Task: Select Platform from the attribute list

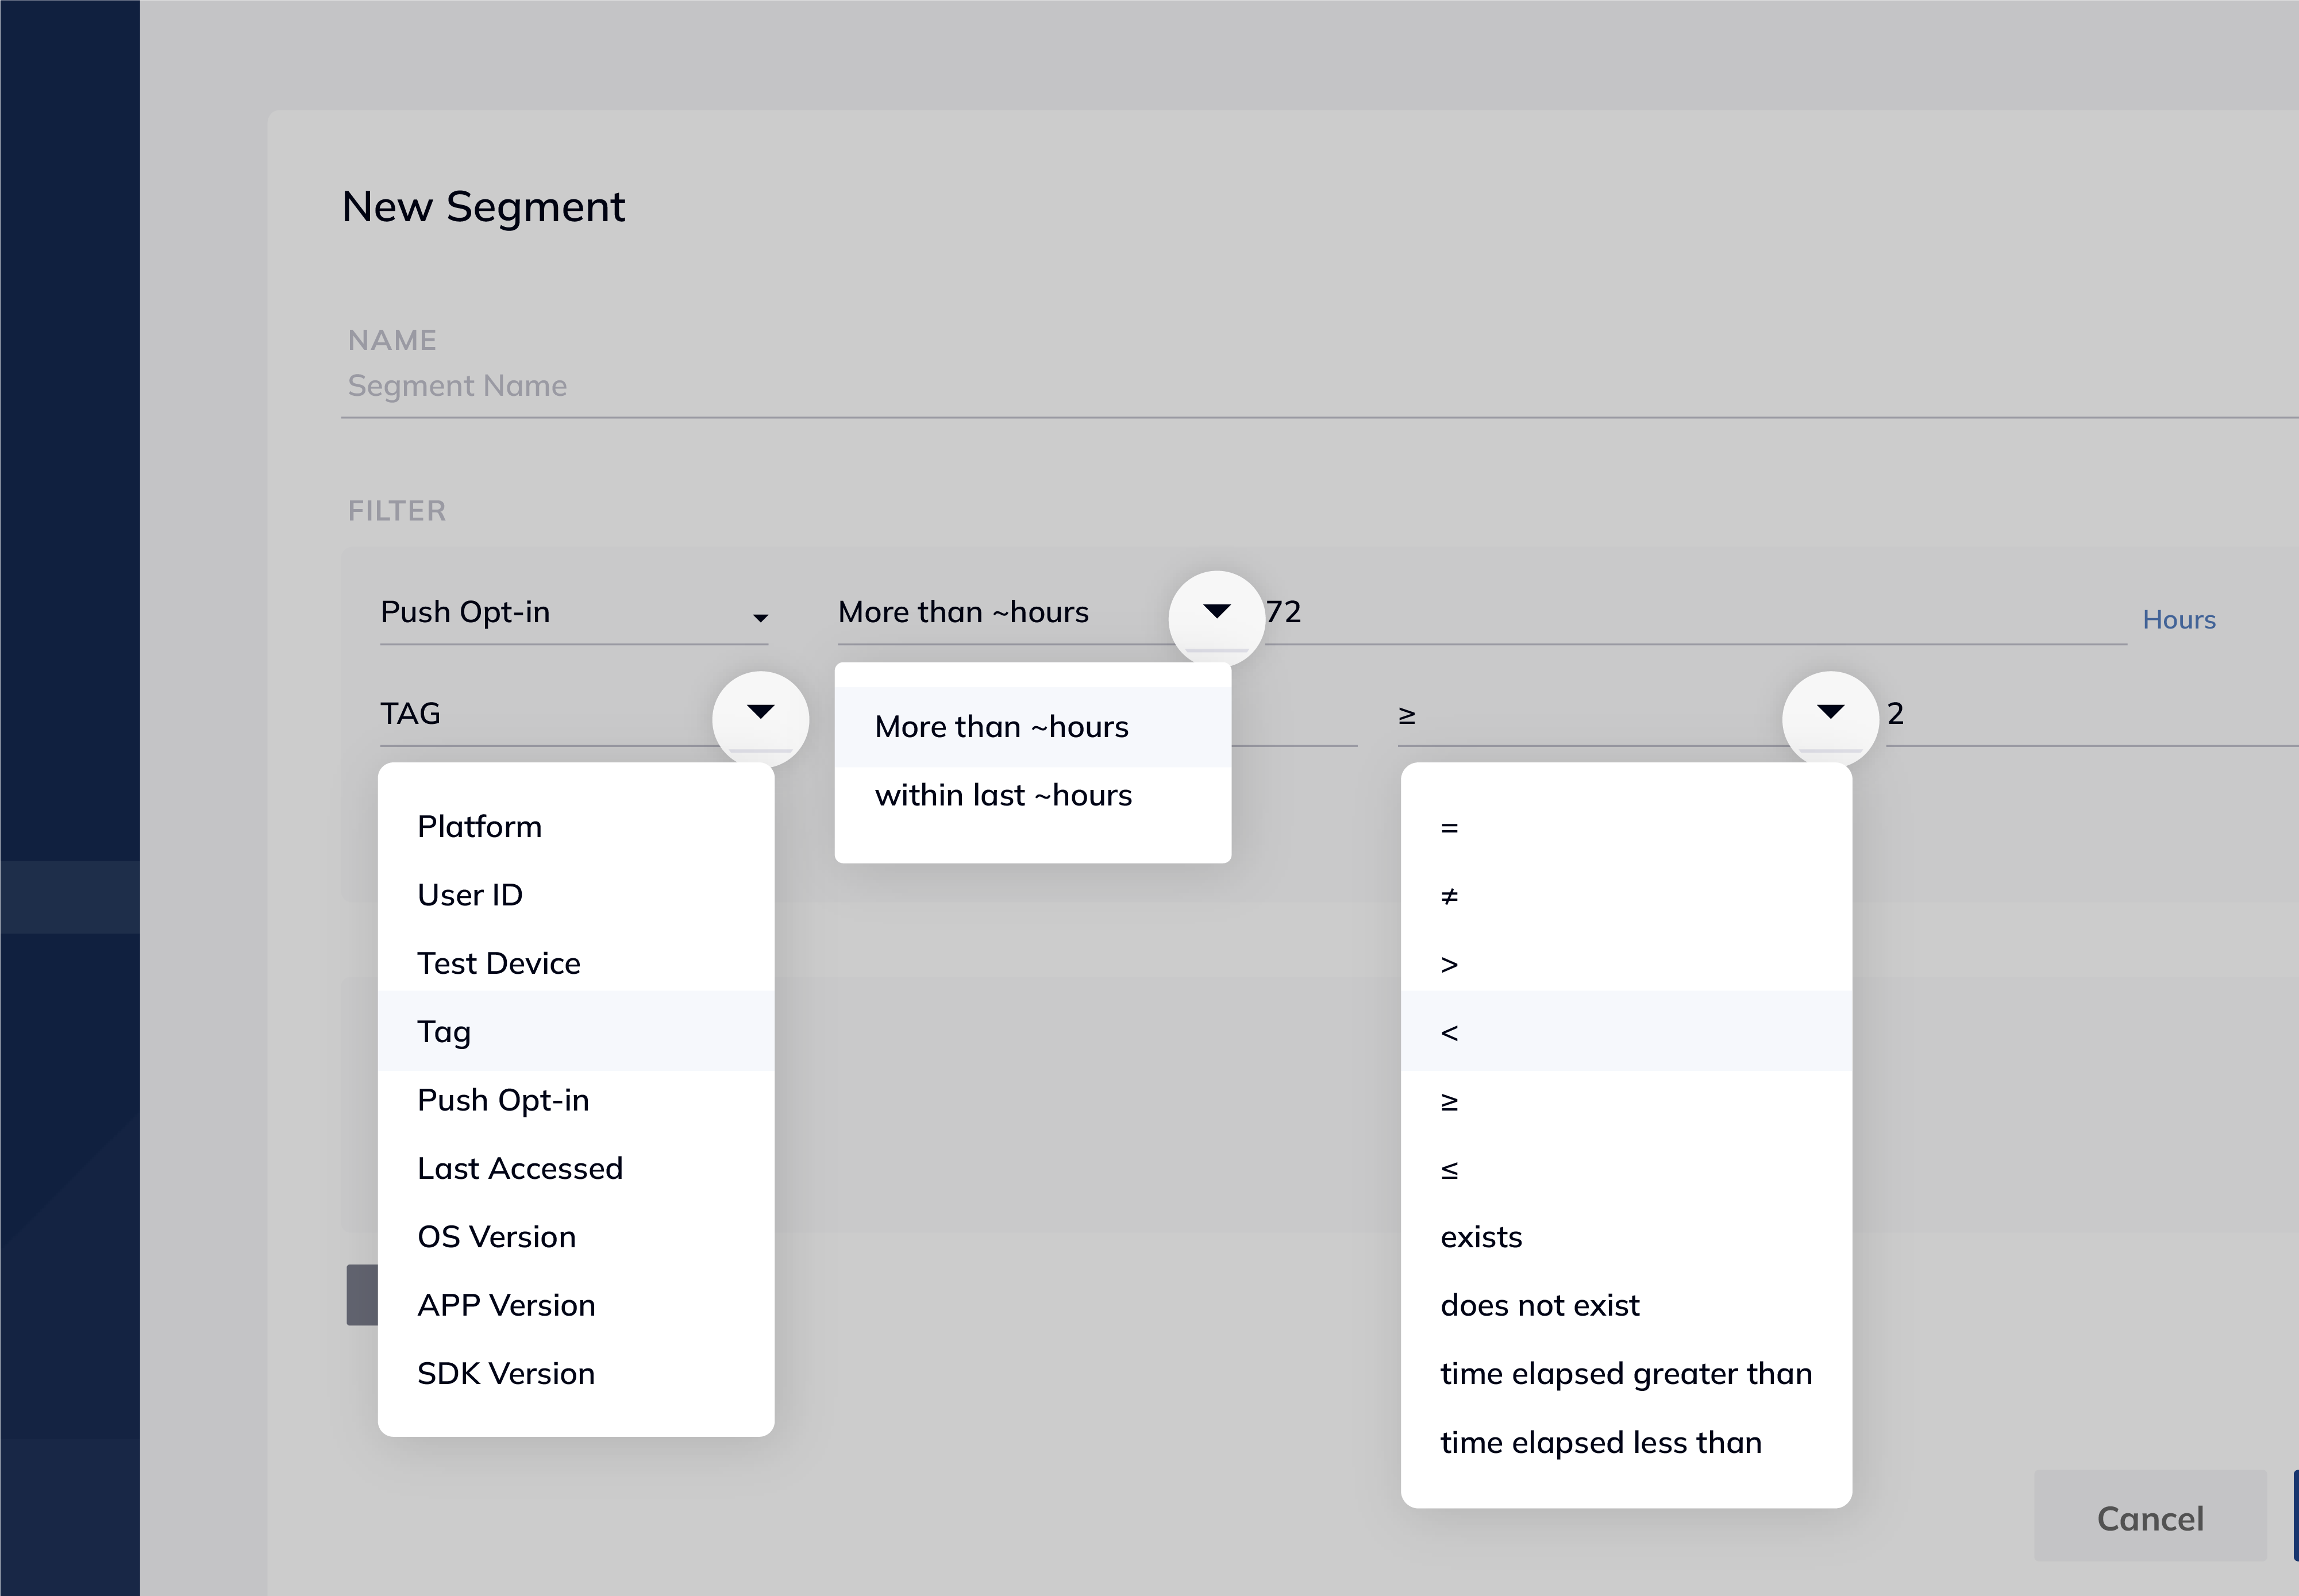Action: point(480,825)
